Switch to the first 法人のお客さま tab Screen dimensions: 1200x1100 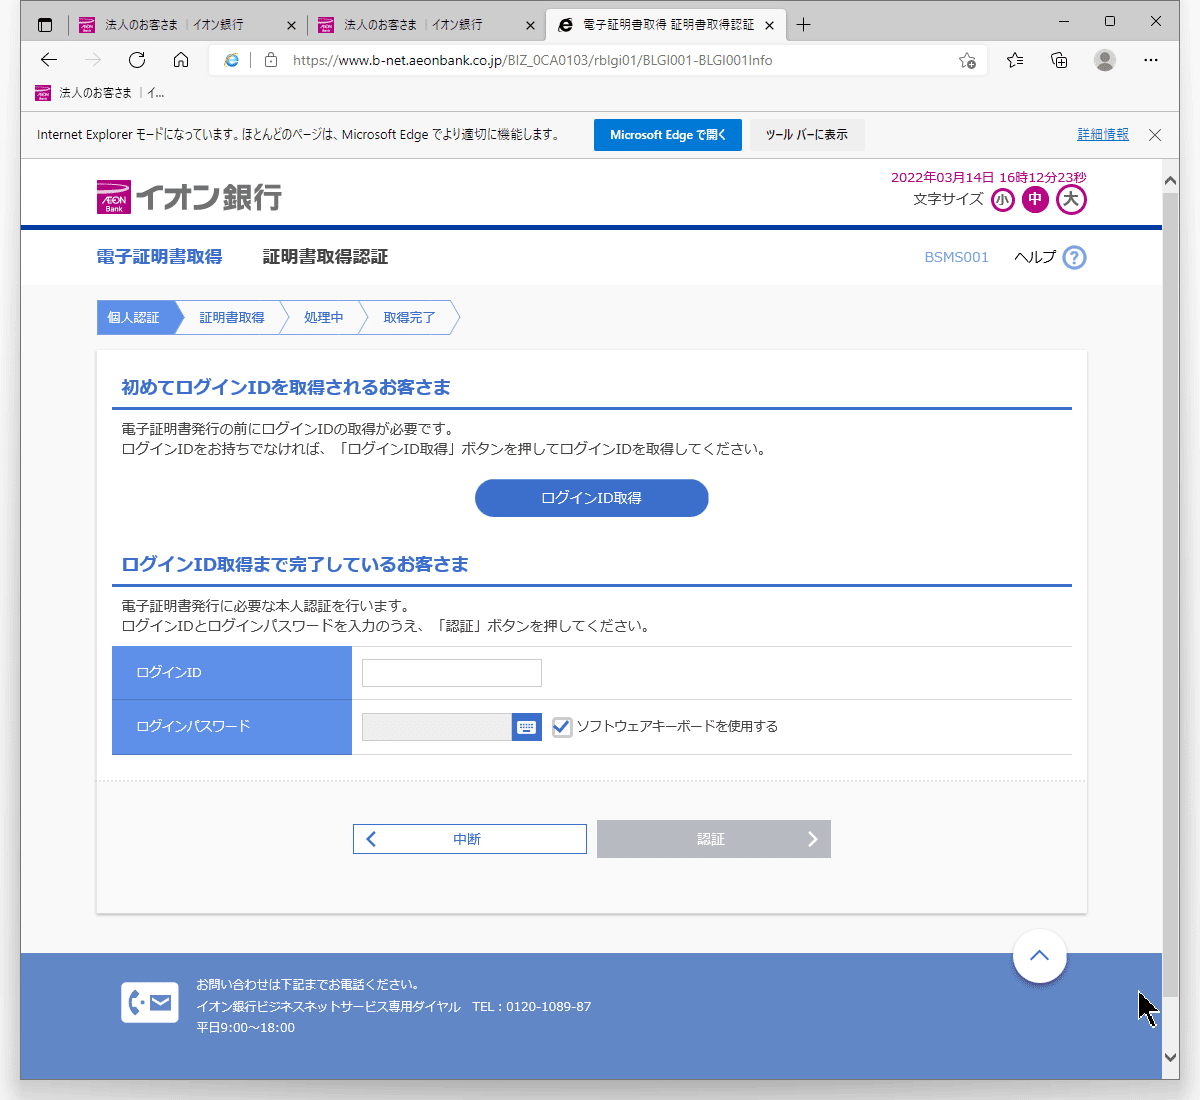pyautogui.click(x=180, y=24)
